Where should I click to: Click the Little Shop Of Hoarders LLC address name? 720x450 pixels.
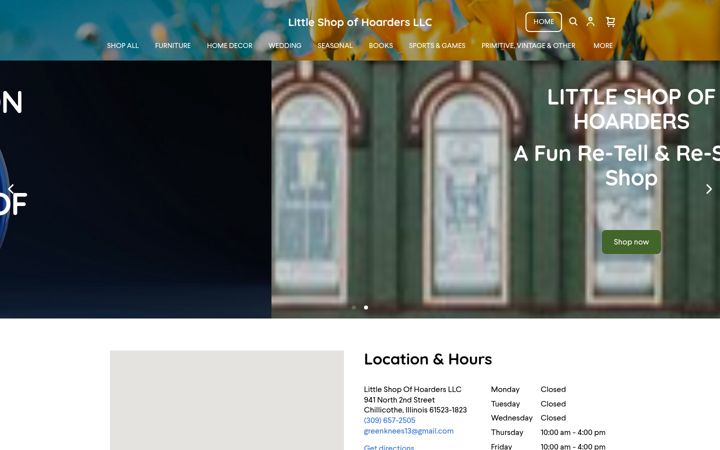coord(412,389)
